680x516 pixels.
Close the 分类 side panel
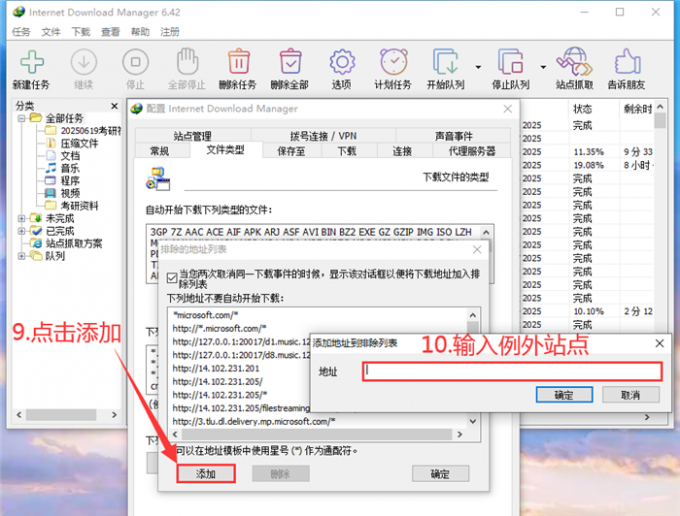tap(114, 106)
